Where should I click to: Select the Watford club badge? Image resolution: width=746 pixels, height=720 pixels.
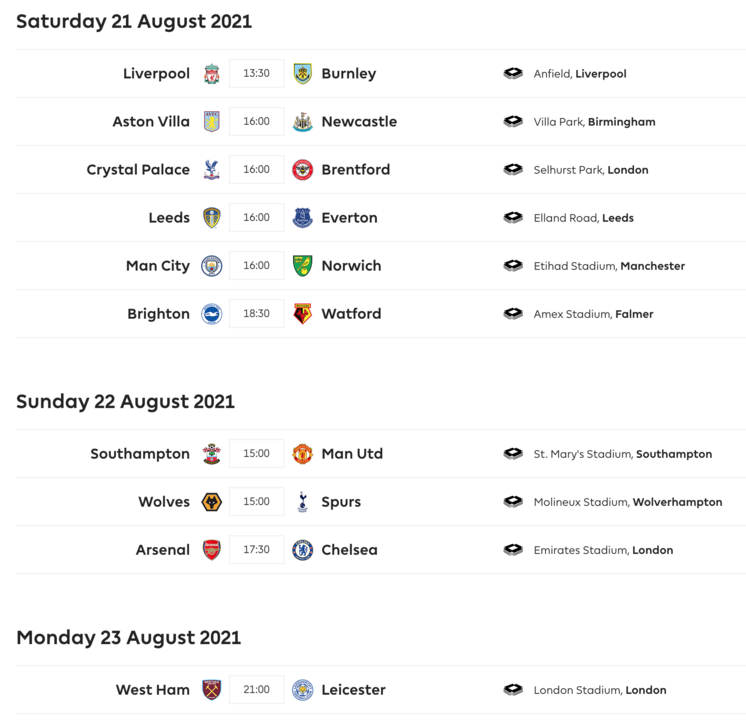click(x=302, y=314)
